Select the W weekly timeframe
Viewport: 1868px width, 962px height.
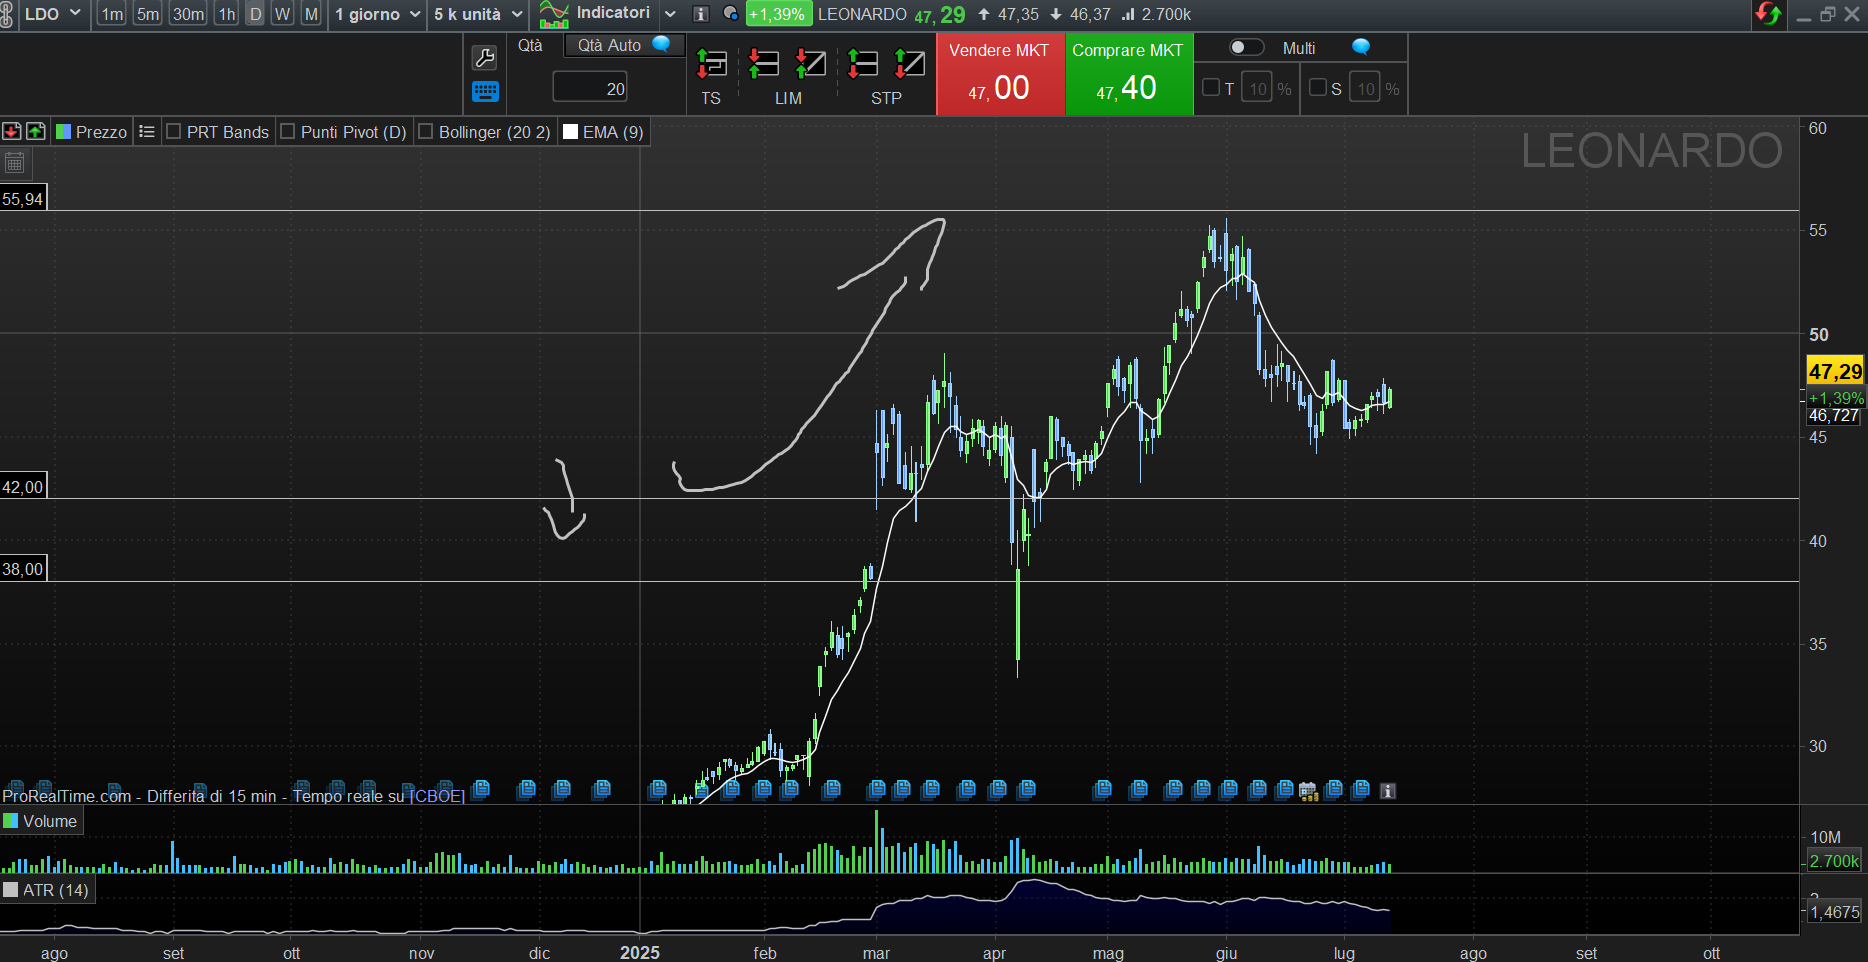click(283, 14)
